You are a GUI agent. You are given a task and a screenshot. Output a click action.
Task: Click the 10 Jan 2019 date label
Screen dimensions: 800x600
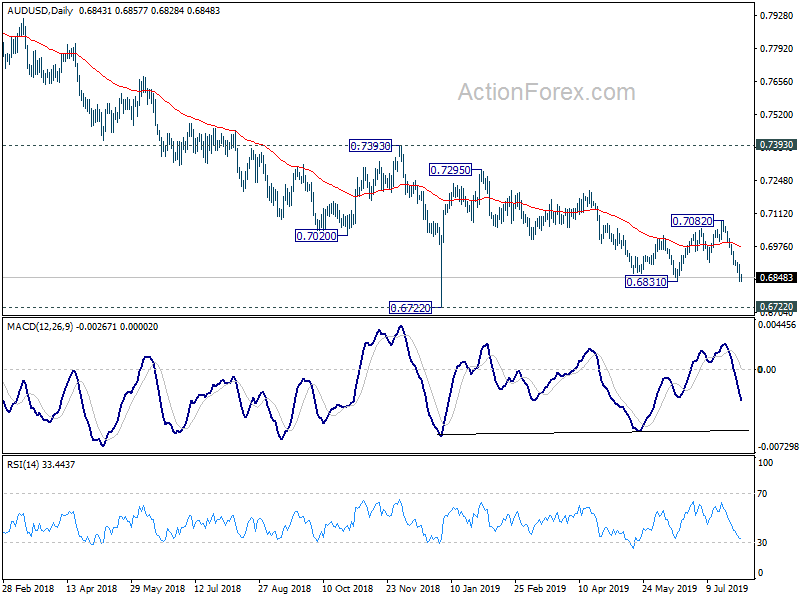coord(475,588)
